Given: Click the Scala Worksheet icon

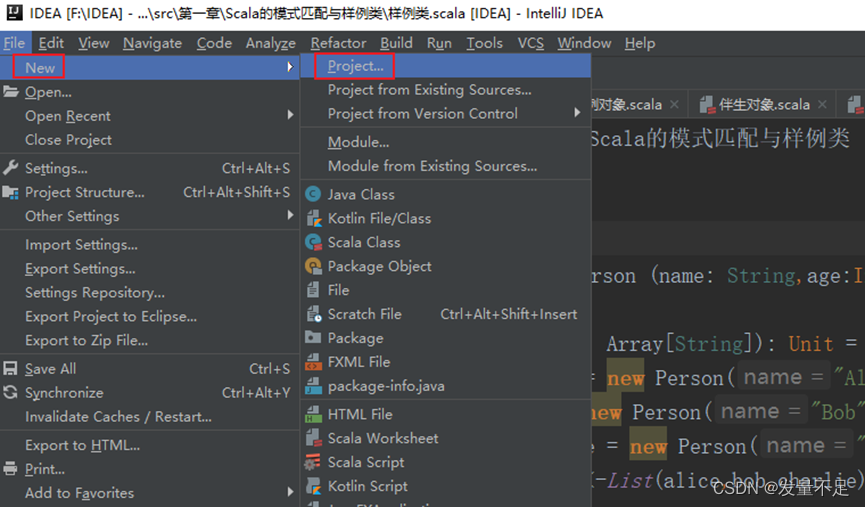Looking at the screenshot, I should coord(313,438).
